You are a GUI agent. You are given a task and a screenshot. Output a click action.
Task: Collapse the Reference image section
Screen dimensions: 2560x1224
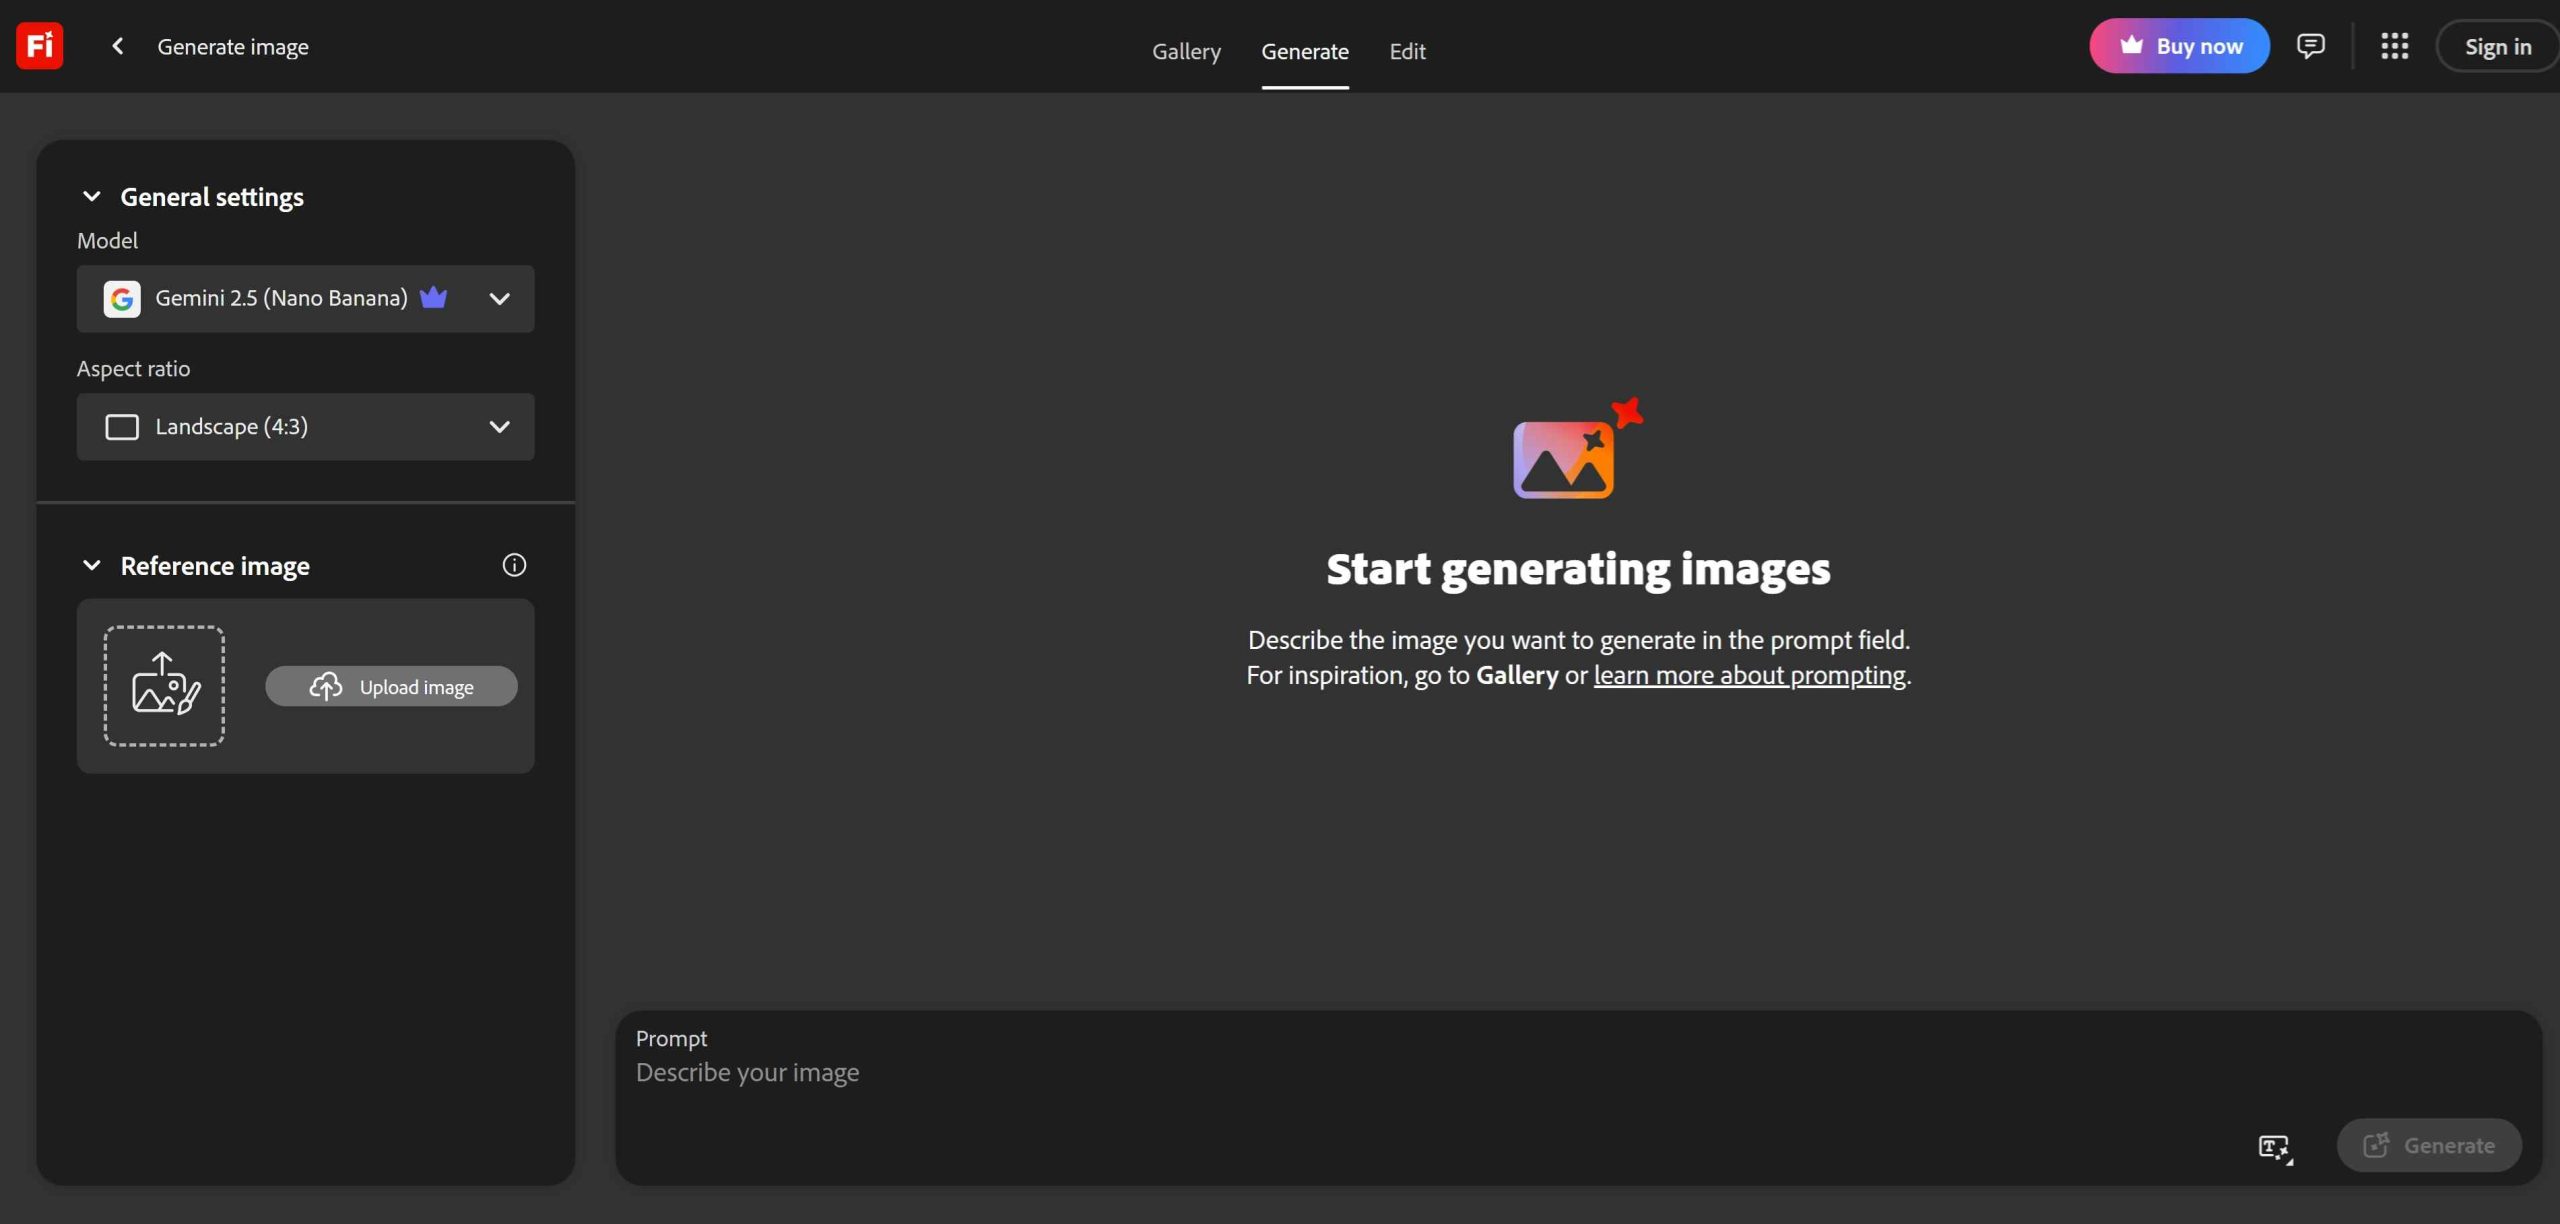pyautogui.click(x=92, y=566)
